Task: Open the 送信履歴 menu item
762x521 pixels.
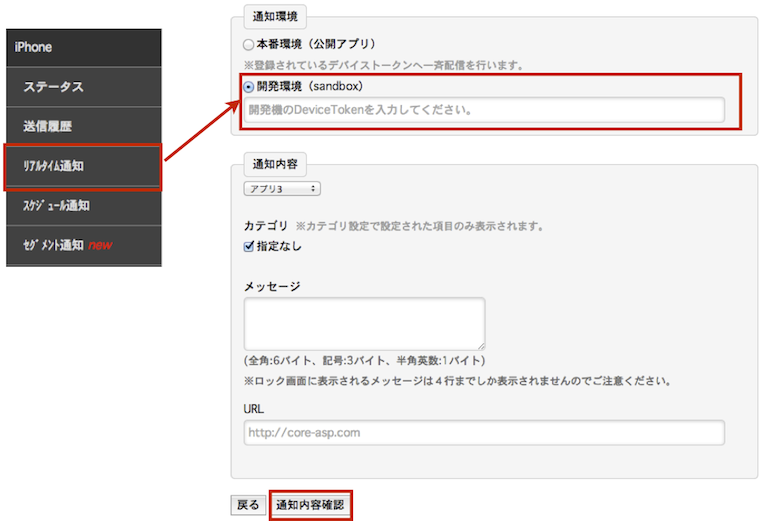Action: [84, 126]
